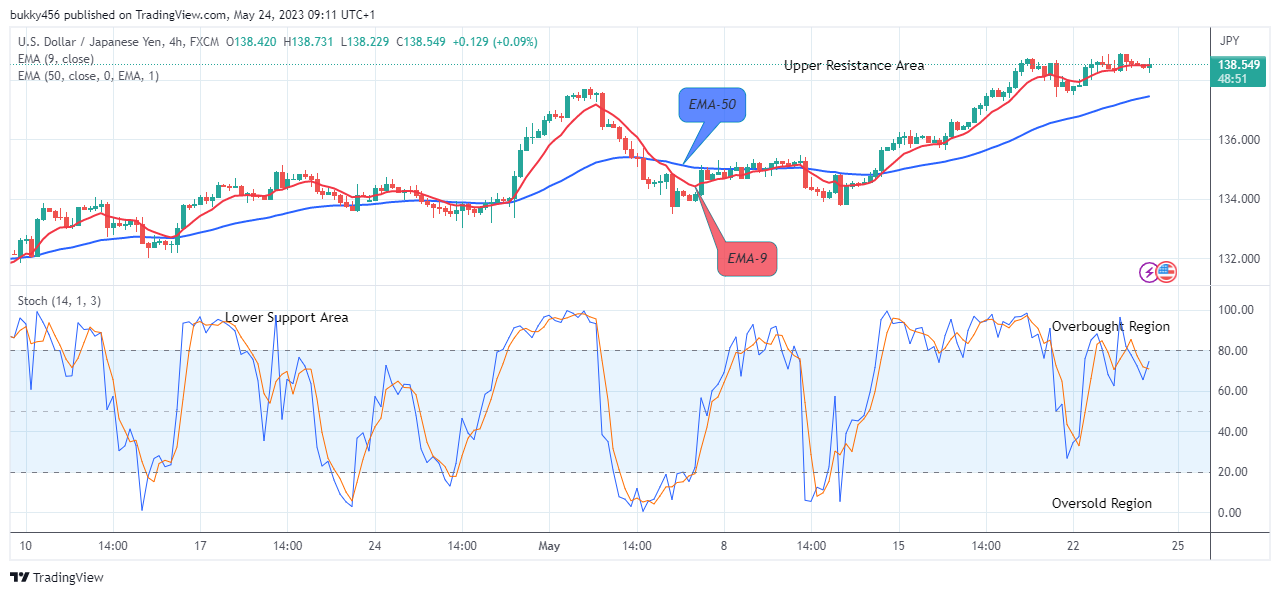
Task: Select the EMA (9, close) indicator legend
Action: [56, 59]
